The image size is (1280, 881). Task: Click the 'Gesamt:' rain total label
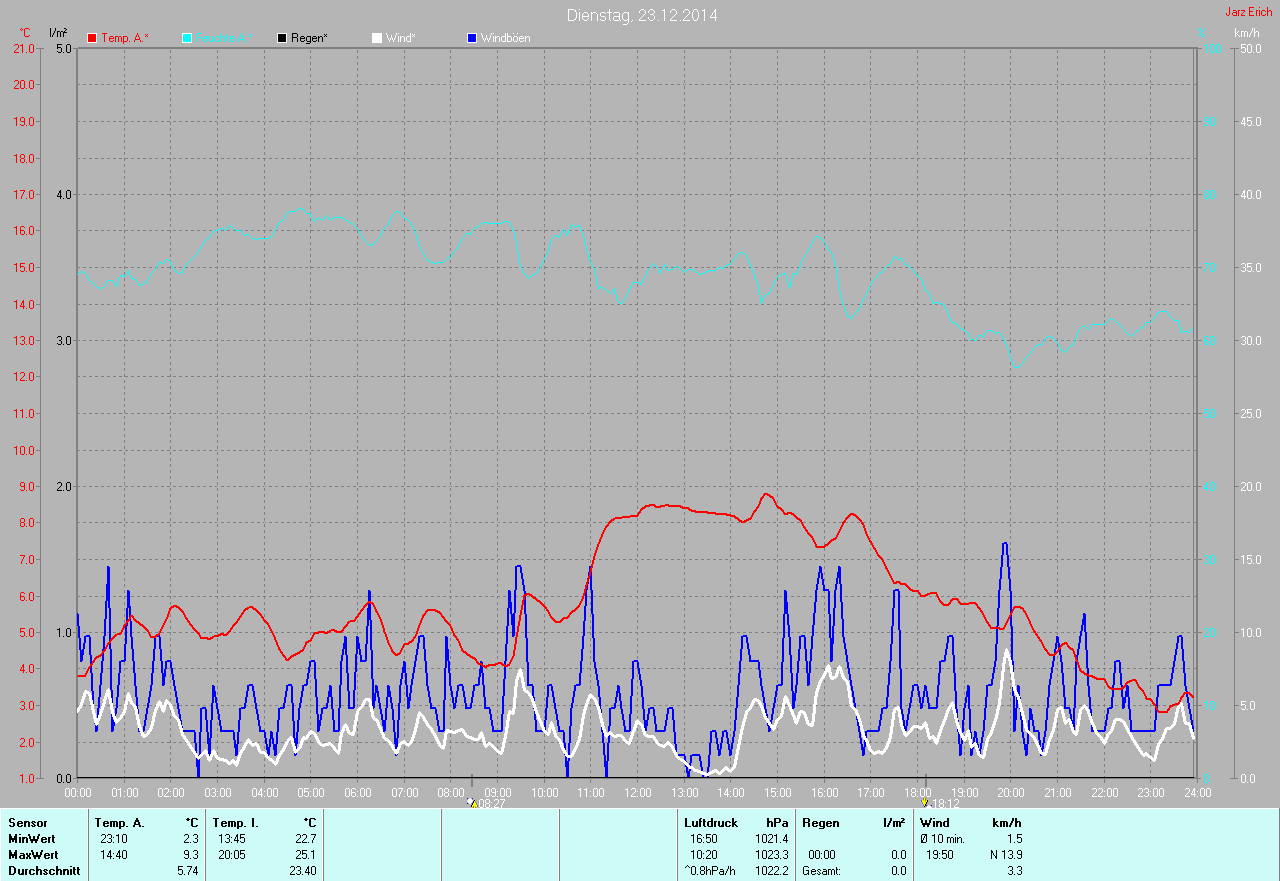(x=822, y=870)
